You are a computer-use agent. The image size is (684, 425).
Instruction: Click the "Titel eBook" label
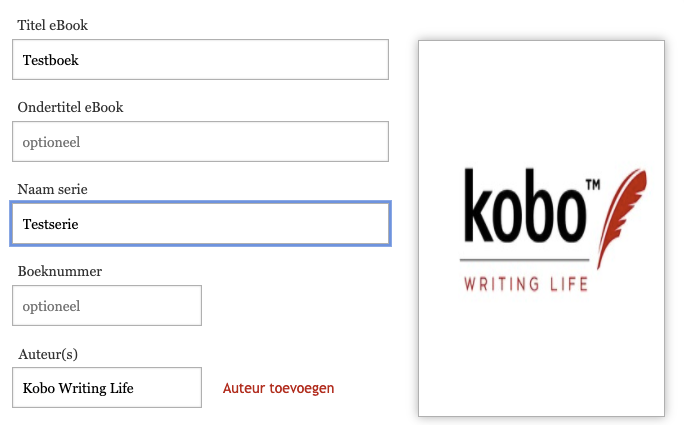(x=59, y=25)
